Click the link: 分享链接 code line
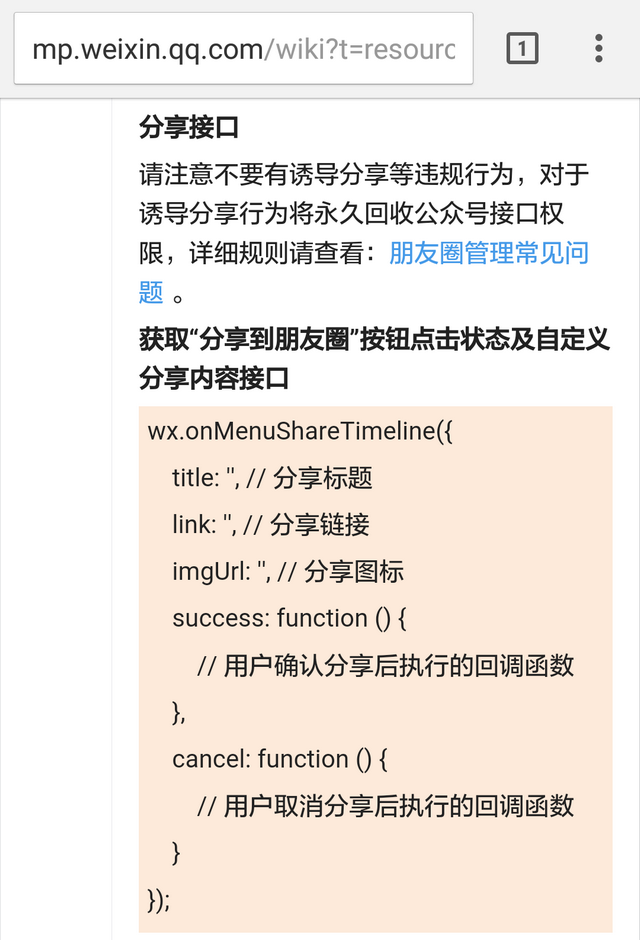Image resolution: width=640 pixels, height=940 pixels. pyautogui.click(x=271, y=524)
